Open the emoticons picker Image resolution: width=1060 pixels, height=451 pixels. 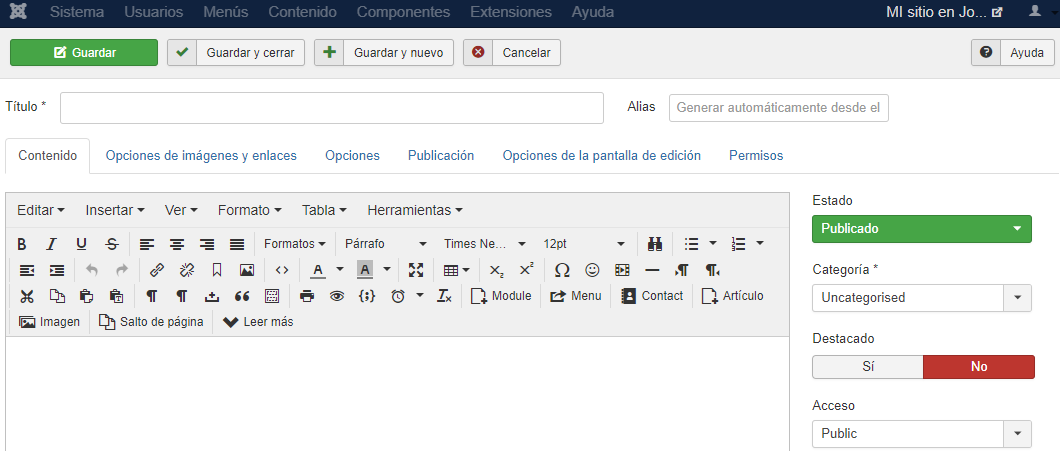pos(592,270)
